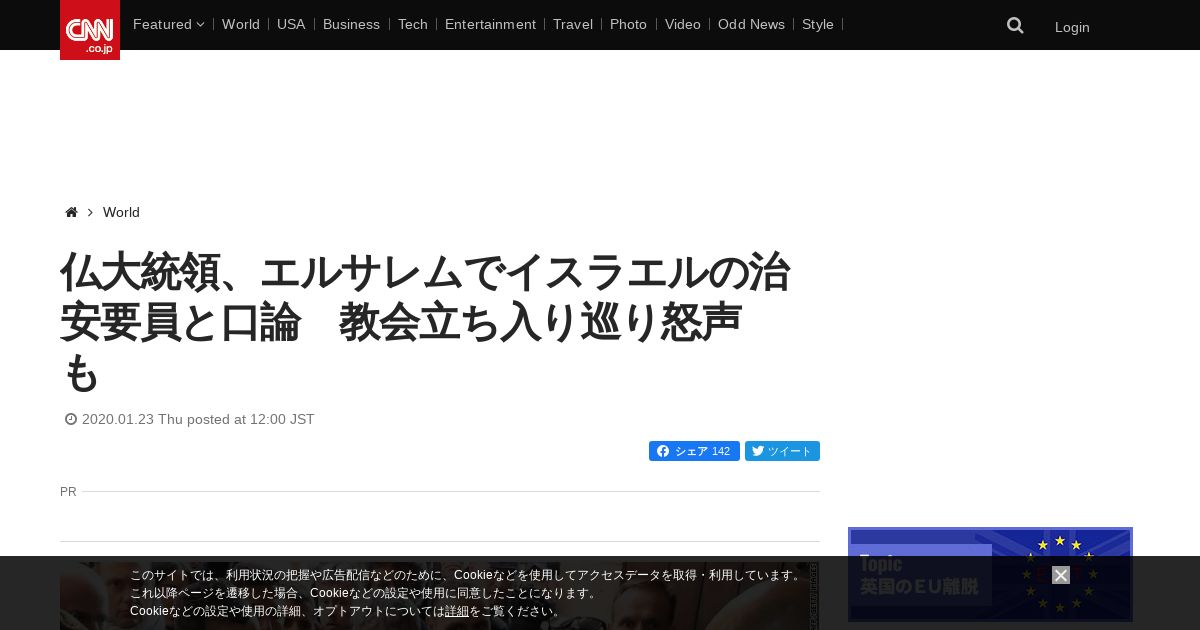Screen dimensions: 1200x630
Task: Share article on Facebook シェア button
Action: coord(694,451)
